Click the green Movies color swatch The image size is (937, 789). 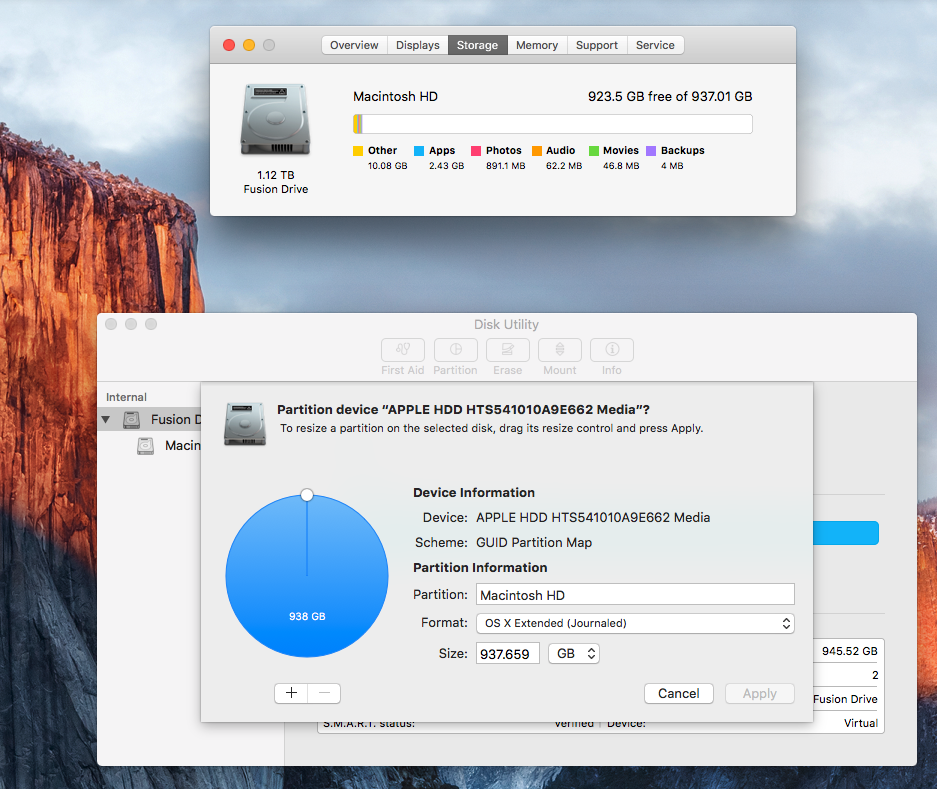point(593,151)
